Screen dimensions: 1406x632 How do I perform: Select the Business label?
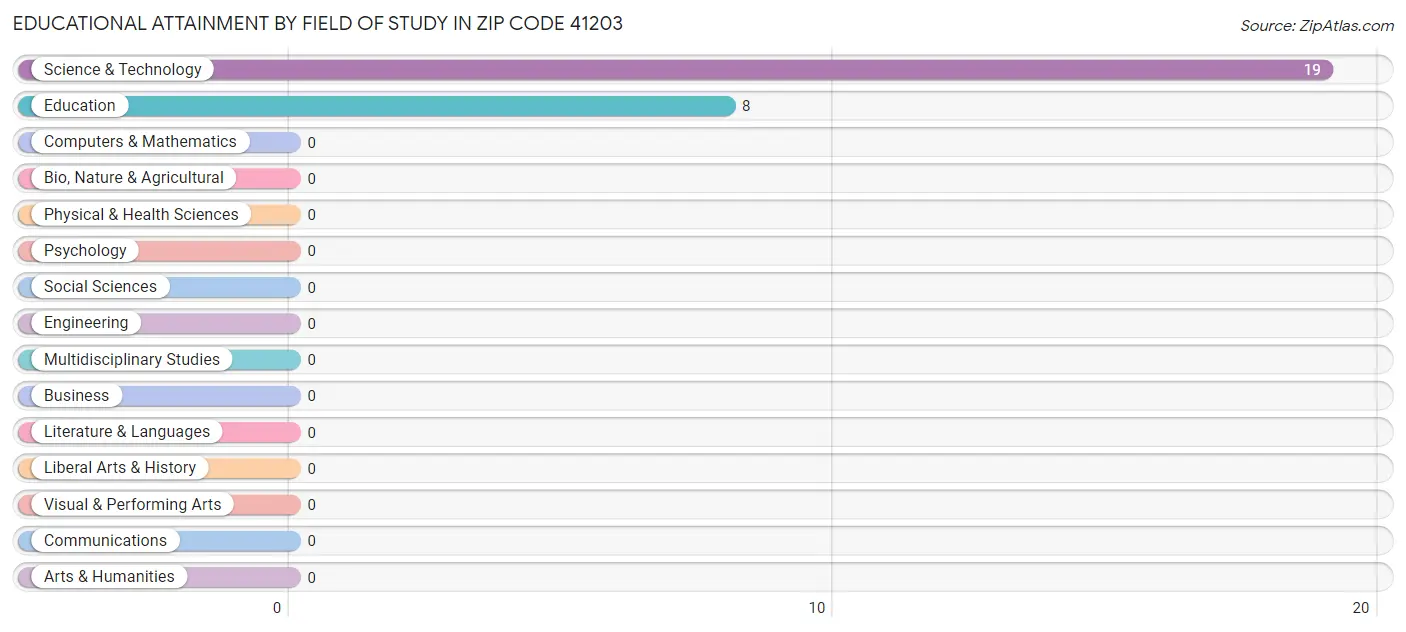[76, 396]
